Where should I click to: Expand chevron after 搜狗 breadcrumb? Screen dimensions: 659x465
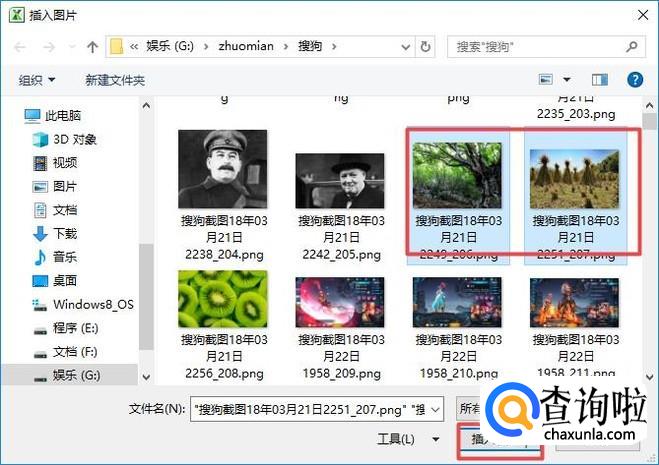[x=334, y=46]
